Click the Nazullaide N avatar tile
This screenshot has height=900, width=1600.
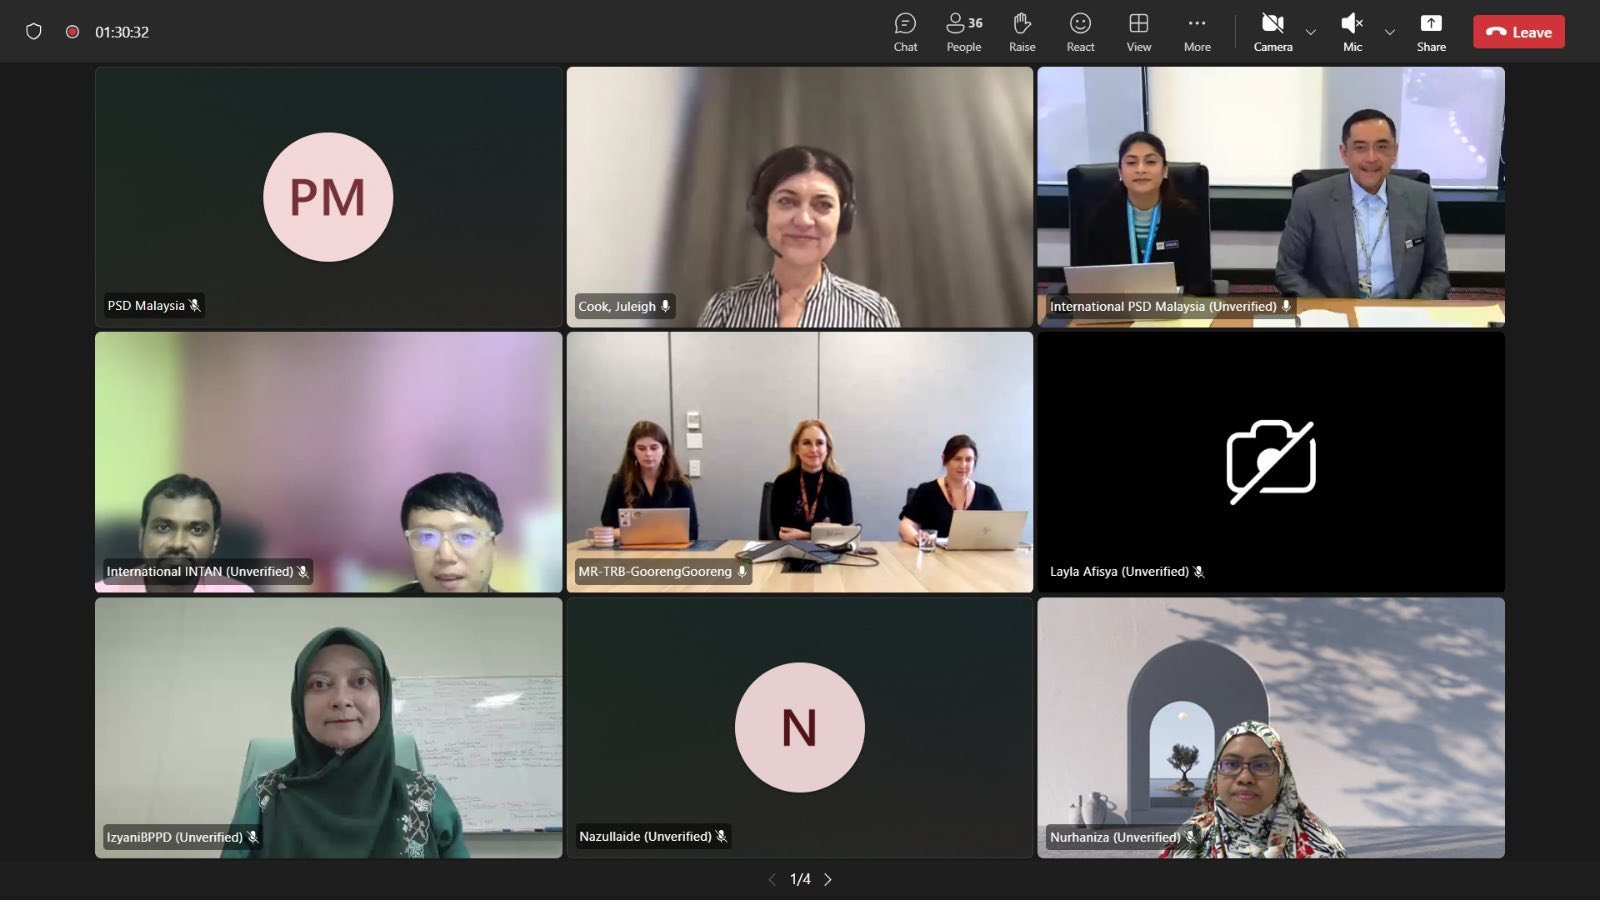pyautogui.click(x=799, y=727)
